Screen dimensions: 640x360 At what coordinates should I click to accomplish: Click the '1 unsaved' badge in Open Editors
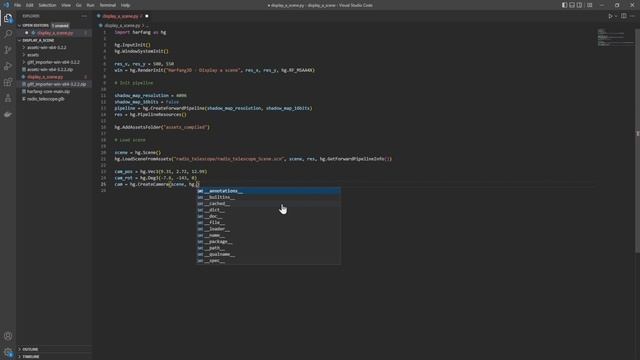click(60, 25)
